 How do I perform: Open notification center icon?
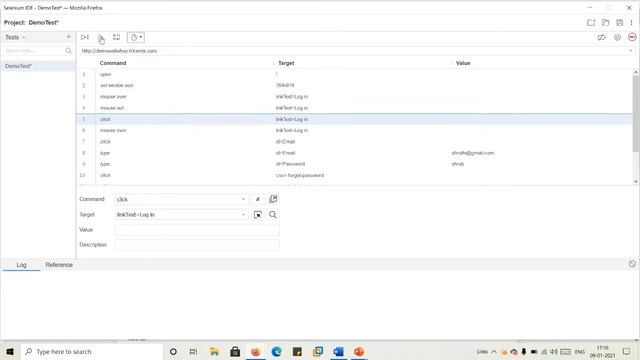coord(626,351)
